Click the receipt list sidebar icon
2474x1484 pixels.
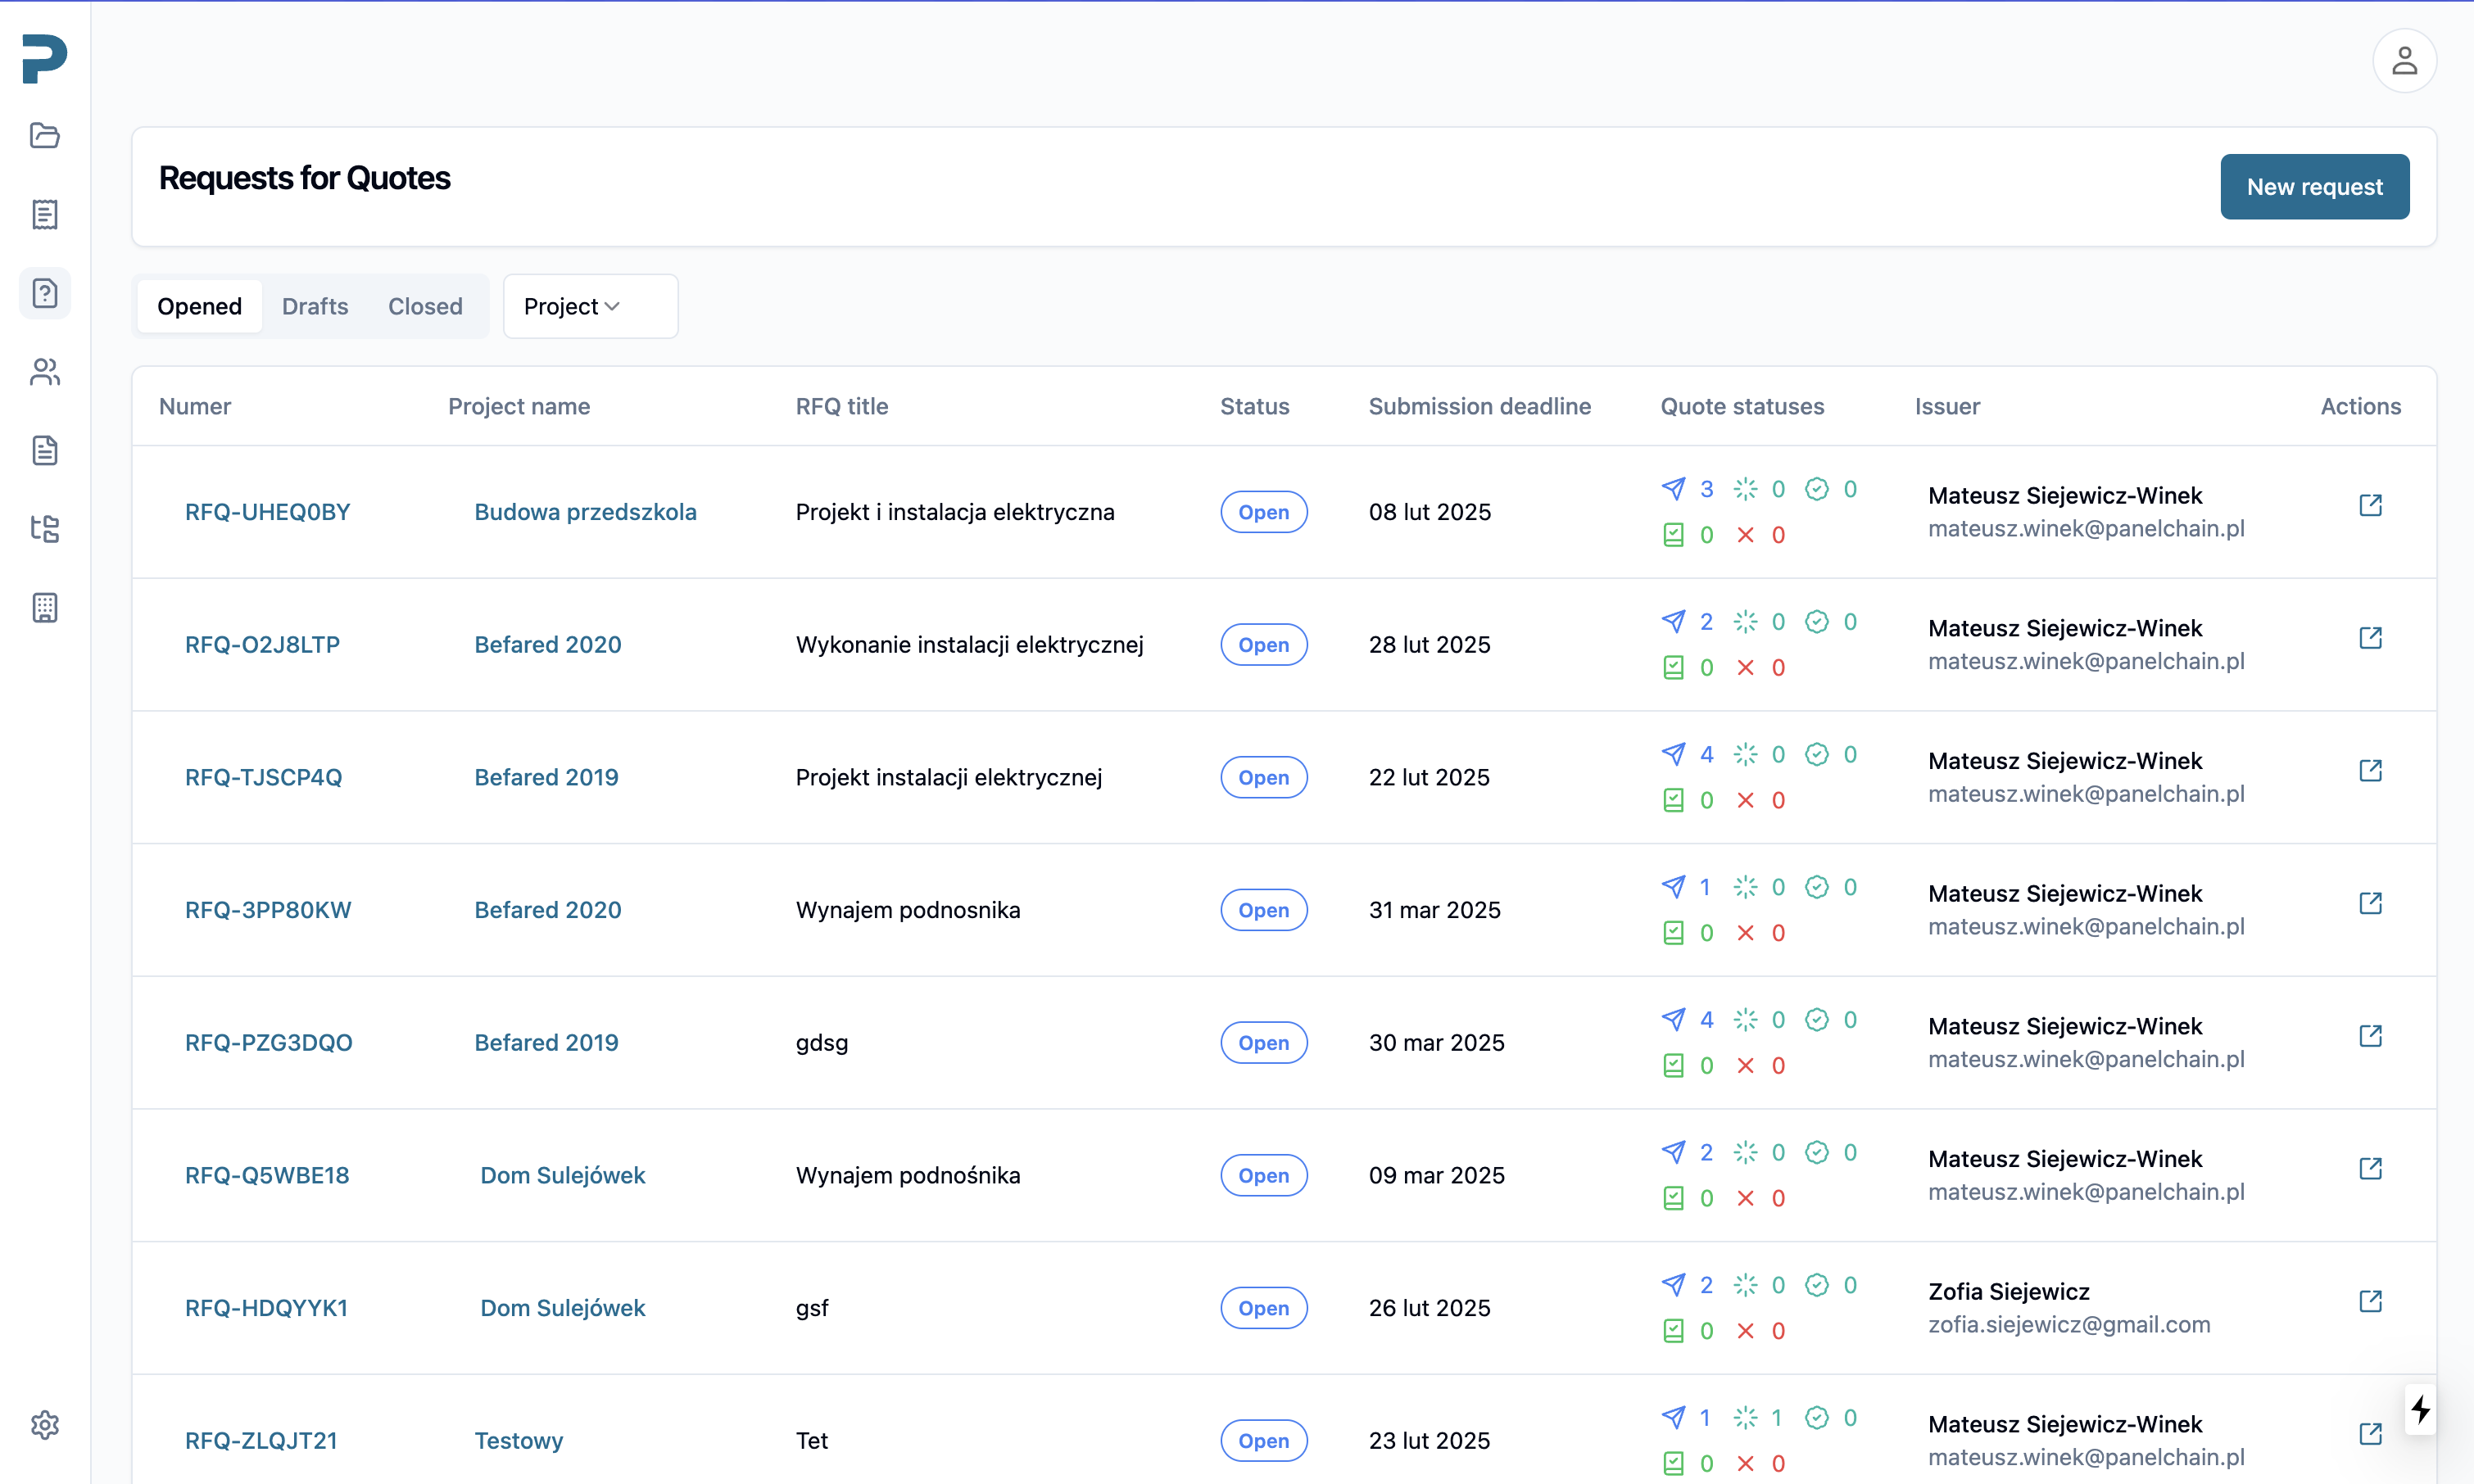click(44, 214)
